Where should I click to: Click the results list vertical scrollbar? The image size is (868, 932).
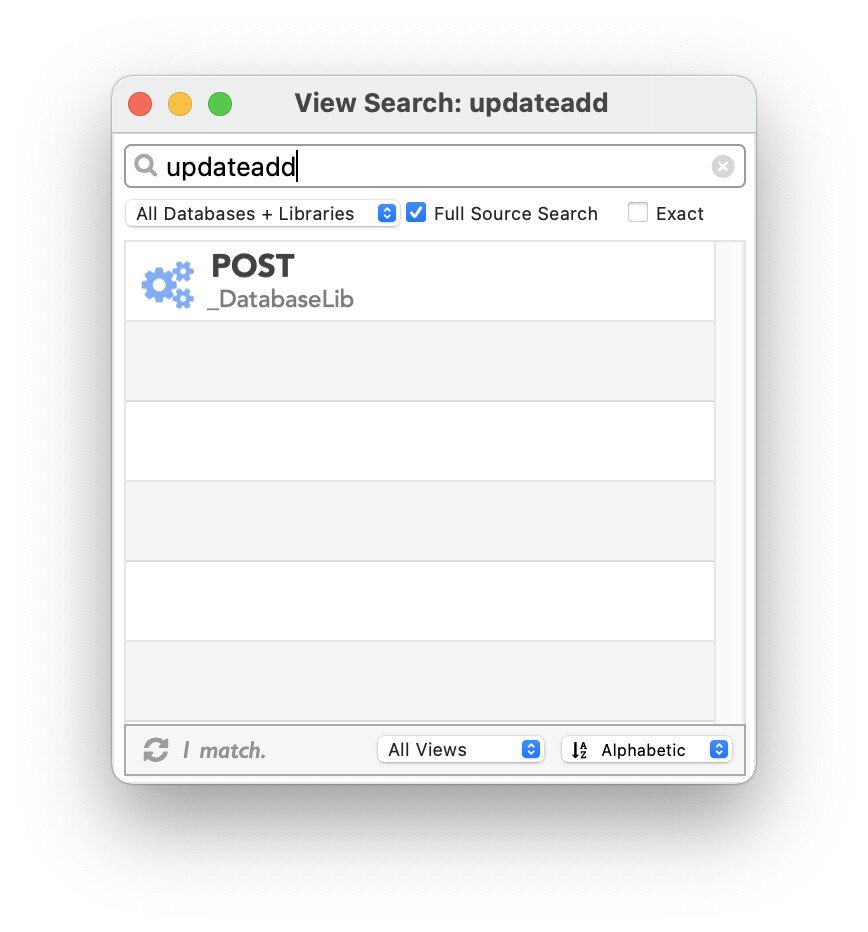pyautogui.click(x=729, y=481)
